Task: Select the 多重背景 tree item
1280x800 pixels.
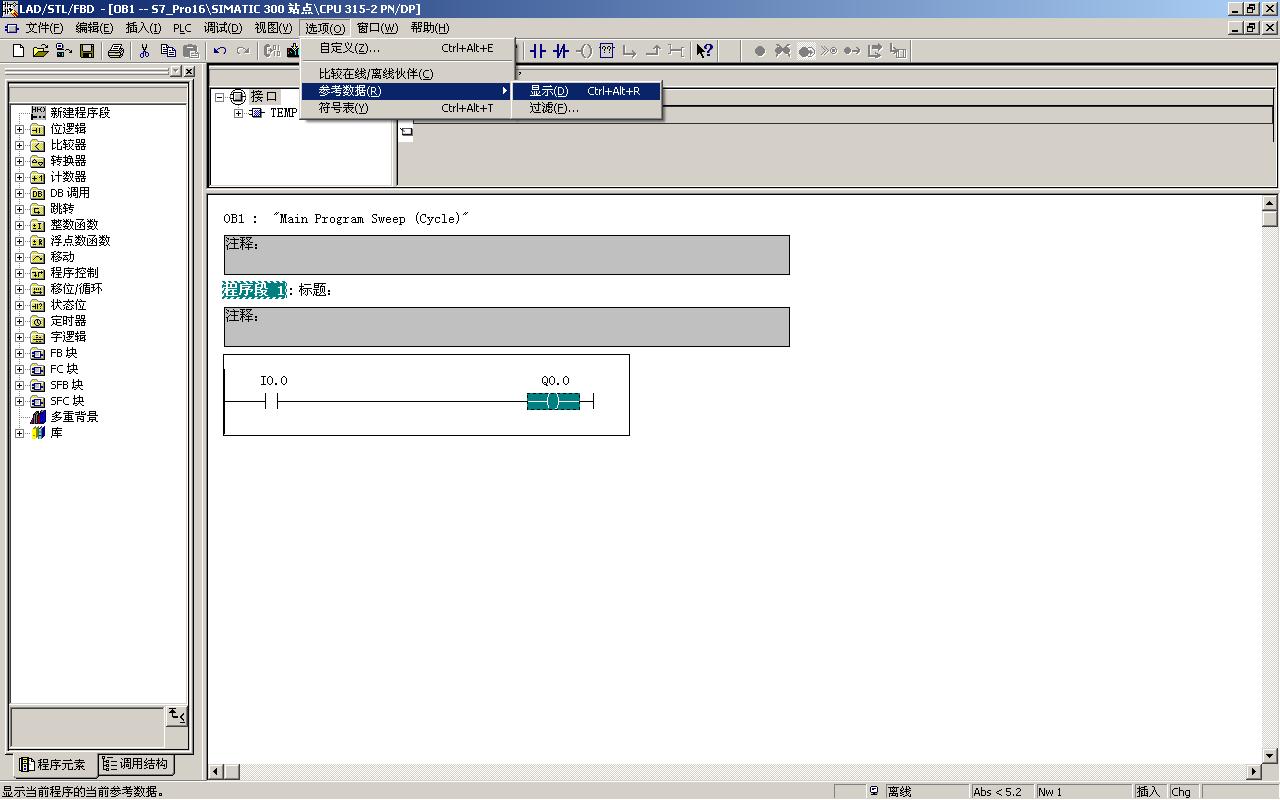Action: (74, 417)
